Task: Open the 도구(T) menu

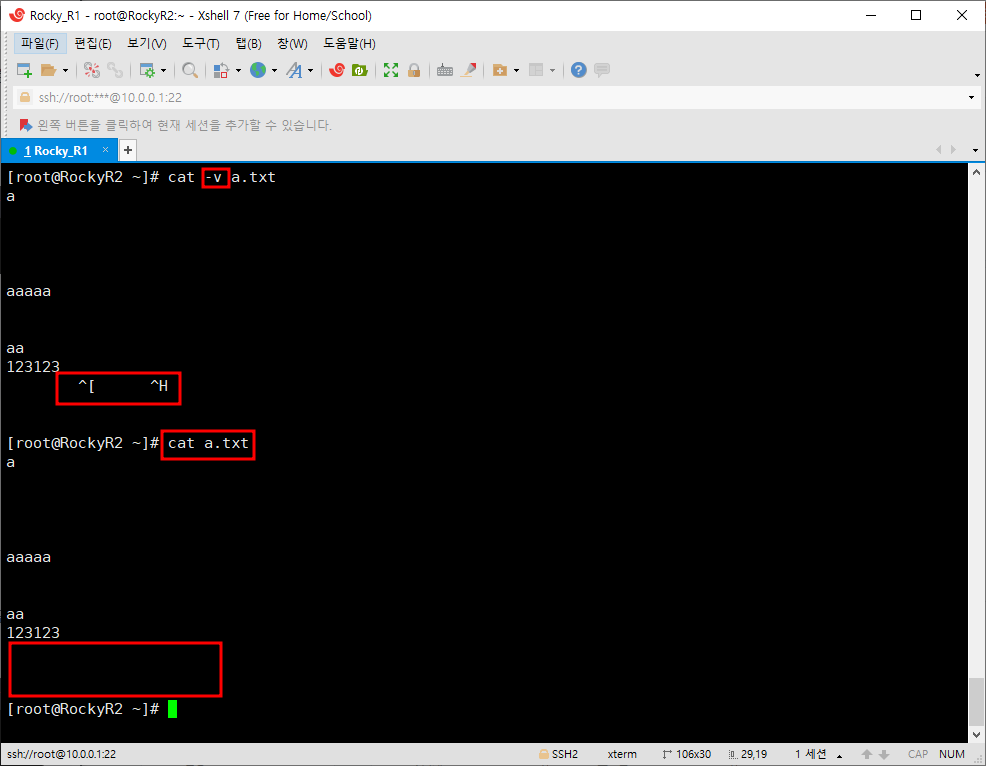Action: pyautogui.click(x=201, y=43)
